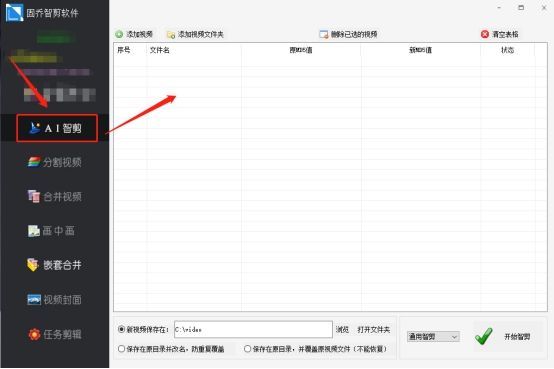554x369 pixels.
Task: Click the 打开文件夹 button
Action: (374, 329)
